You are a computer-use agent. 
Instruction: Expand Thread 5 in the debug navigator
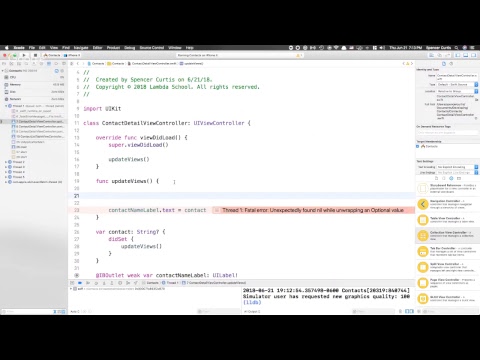click(x=6, y=177)
